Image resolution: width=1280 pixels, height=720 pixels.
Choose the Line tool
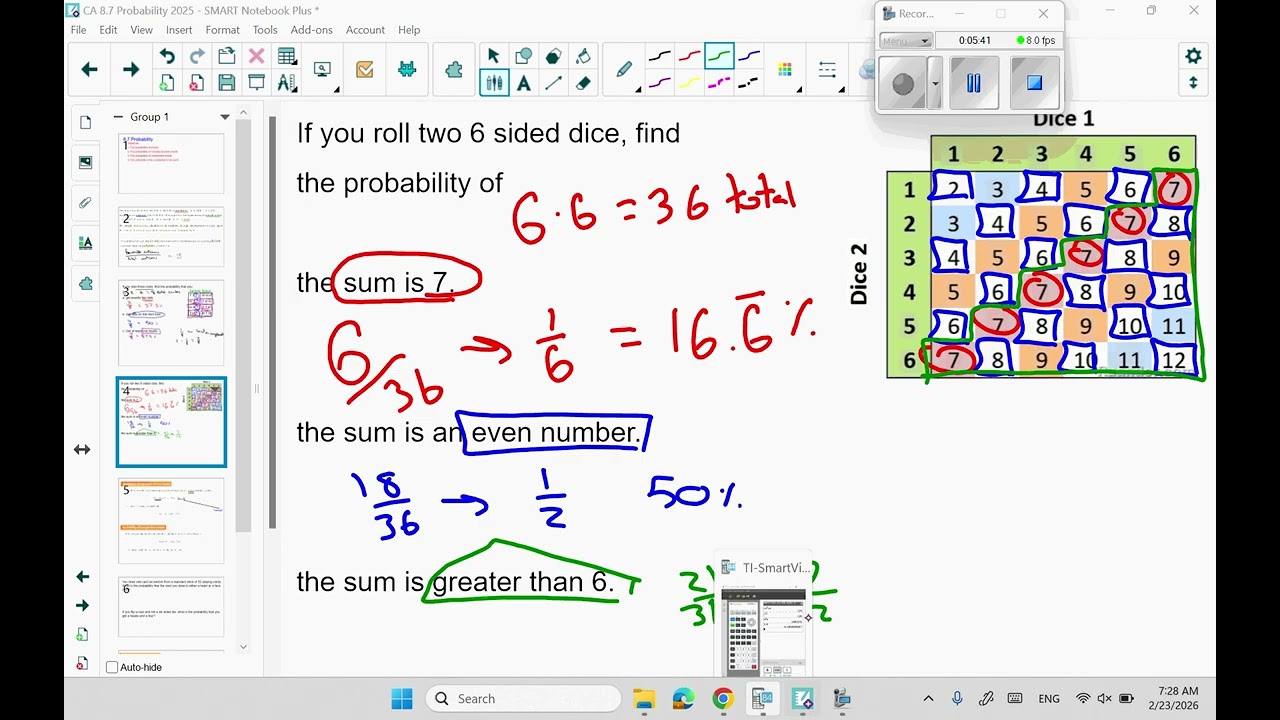point(553,83)
